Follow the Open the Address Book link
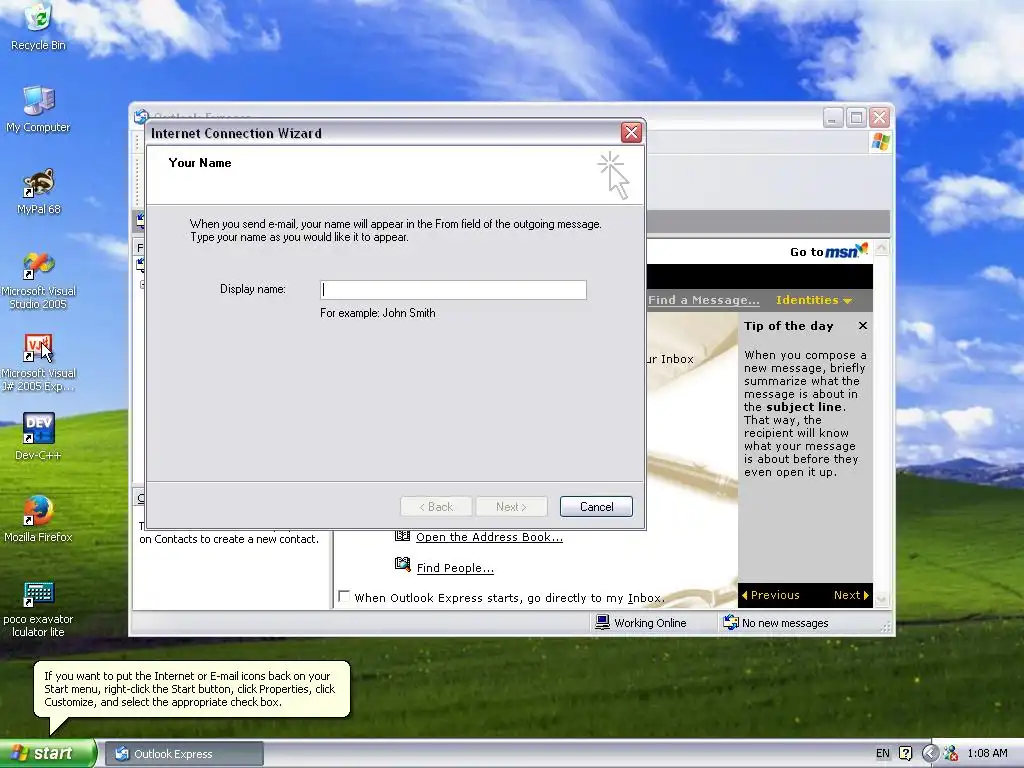Viewport: 1024px width, 768px height. click(489, 537)
